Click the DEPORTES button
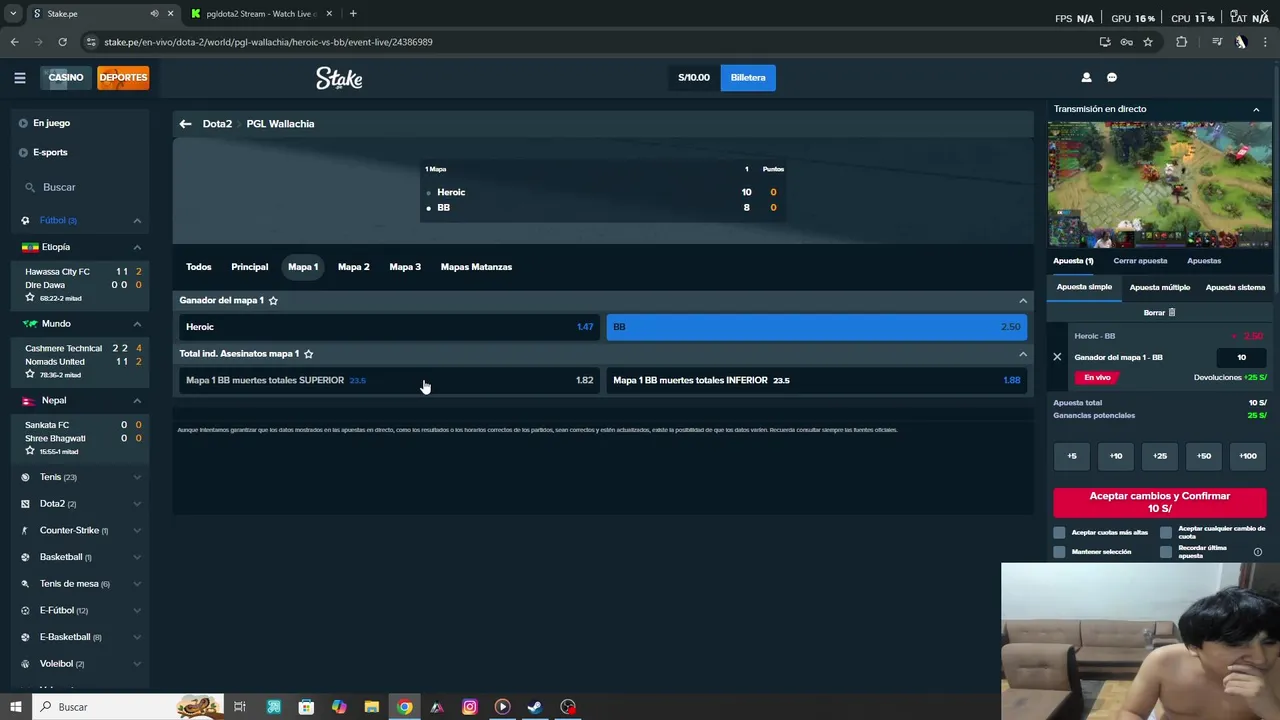The image size is (1280, 720). click(123, 77)
